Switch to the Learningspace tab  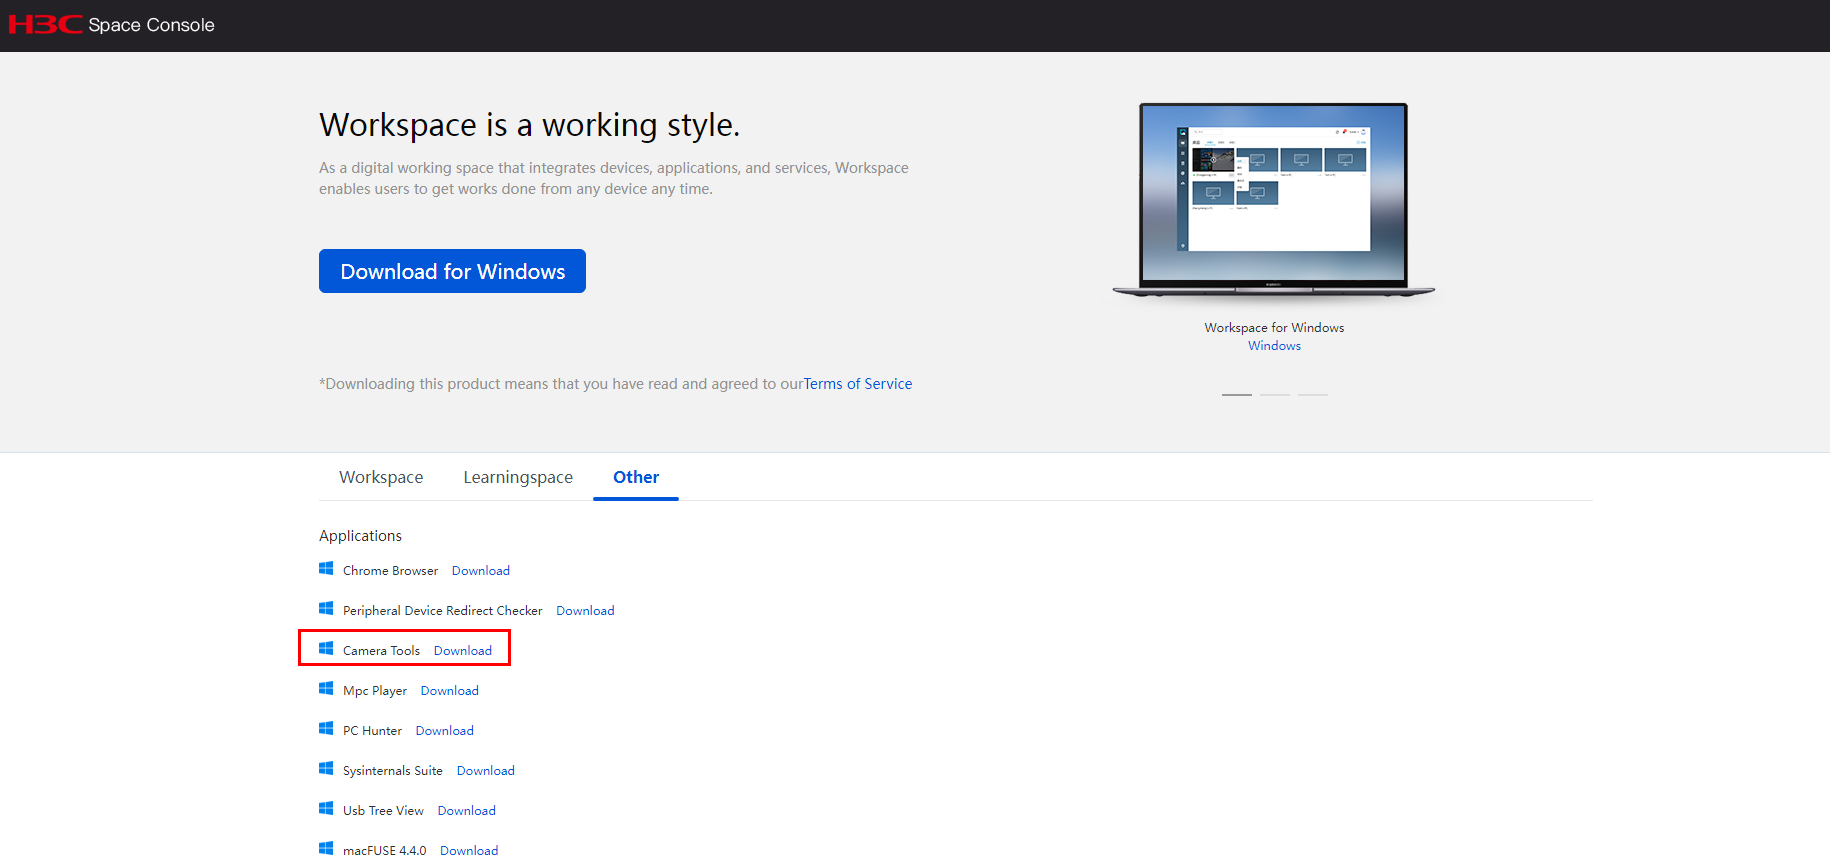pyautogui.click(x=518, y=477)
